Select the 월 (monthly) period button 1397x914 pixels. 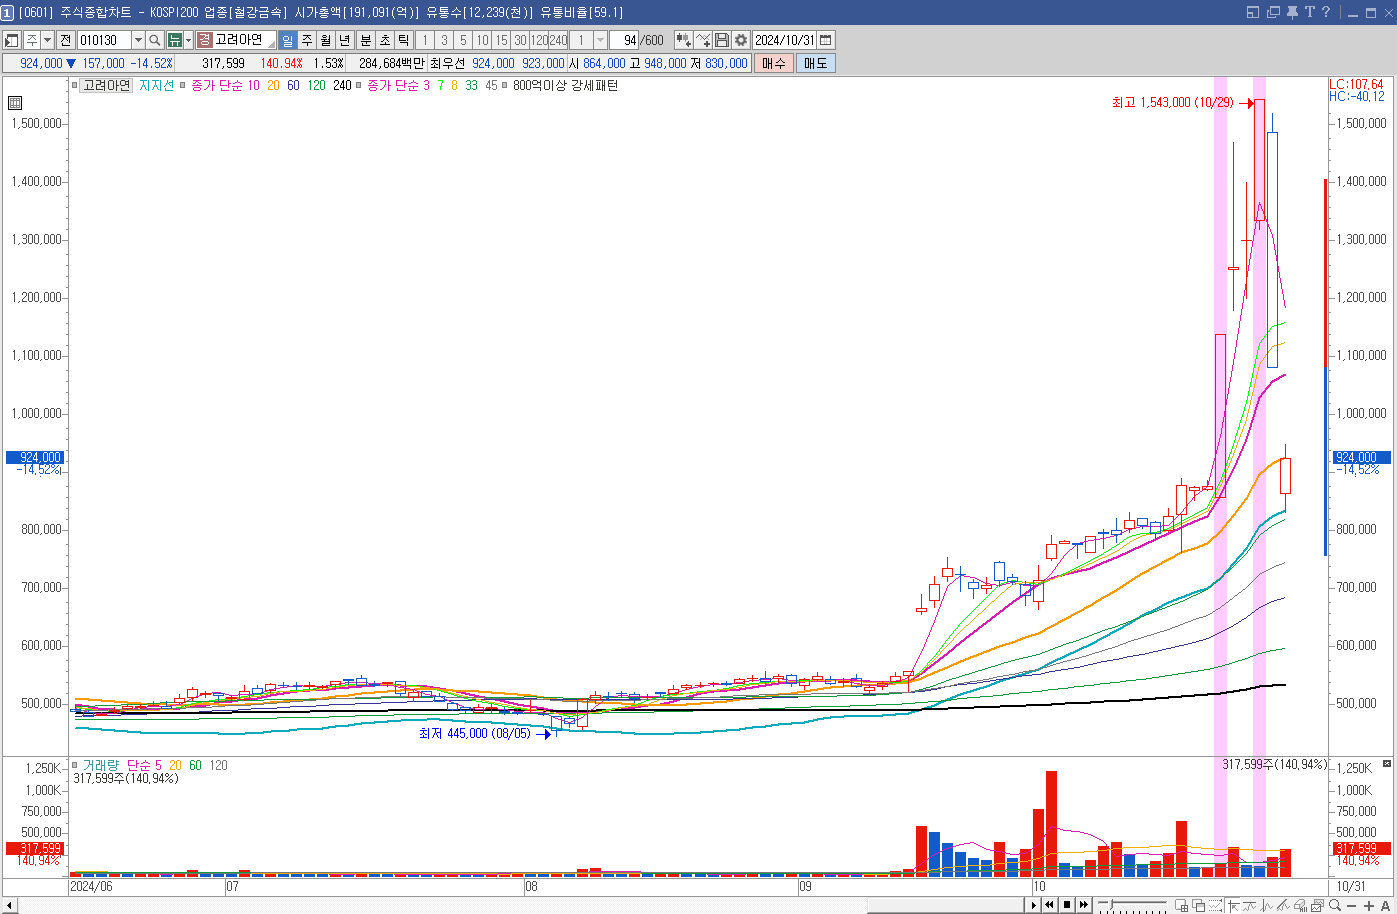[326, 40]
